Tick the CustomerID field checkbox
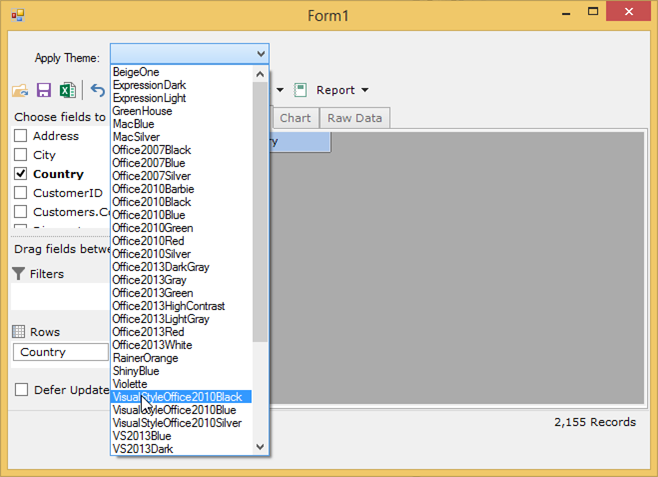This screenshot has height=477, width=658. pyautogui.click(x=20, y=193)
